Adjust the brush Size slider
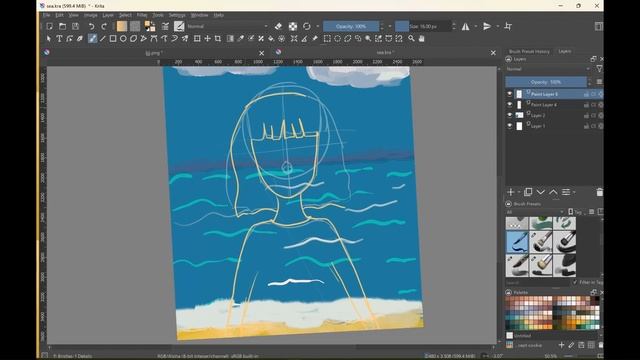This screenshot has width=640, height=360. [x=422, y=26]
